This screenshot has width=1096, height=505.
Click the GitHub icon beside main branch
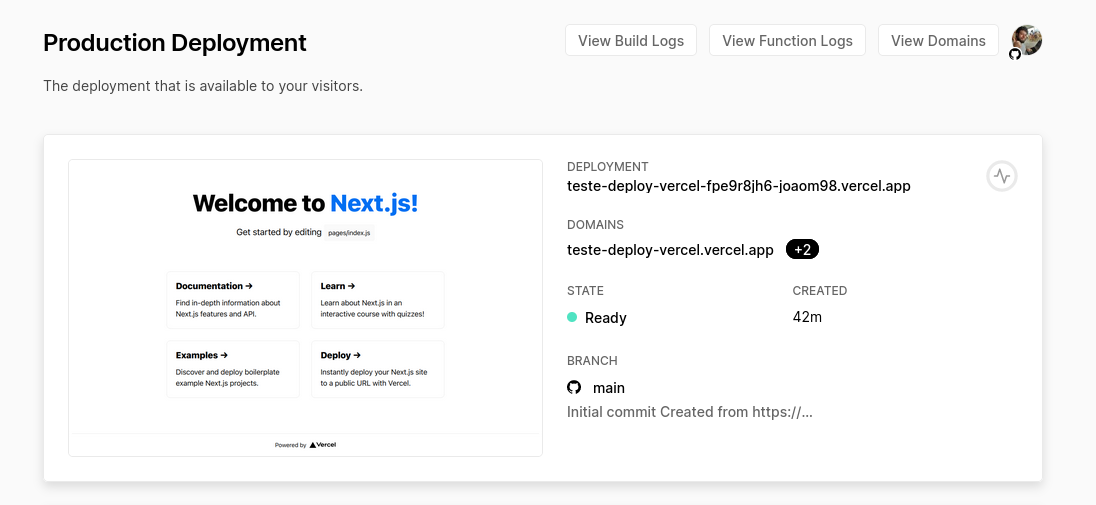pyautogui.click(x=574, y=387)
